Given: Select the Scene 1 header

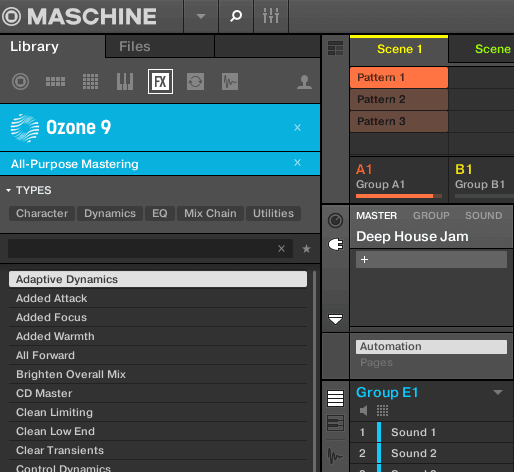Looking at the screenshot, I should (399, 49).
